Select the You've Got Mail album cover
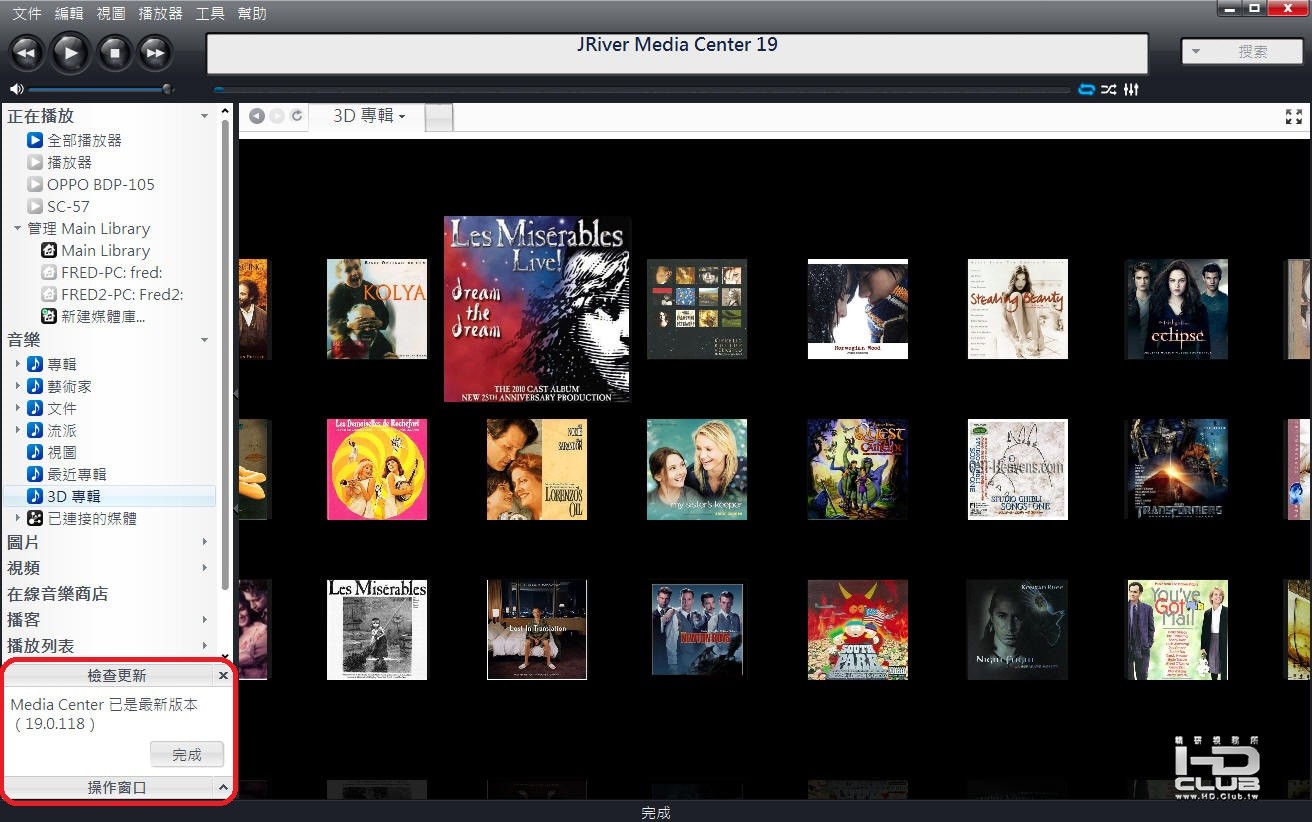This screenshot has width=1312, height=822. pos(1178,629)
